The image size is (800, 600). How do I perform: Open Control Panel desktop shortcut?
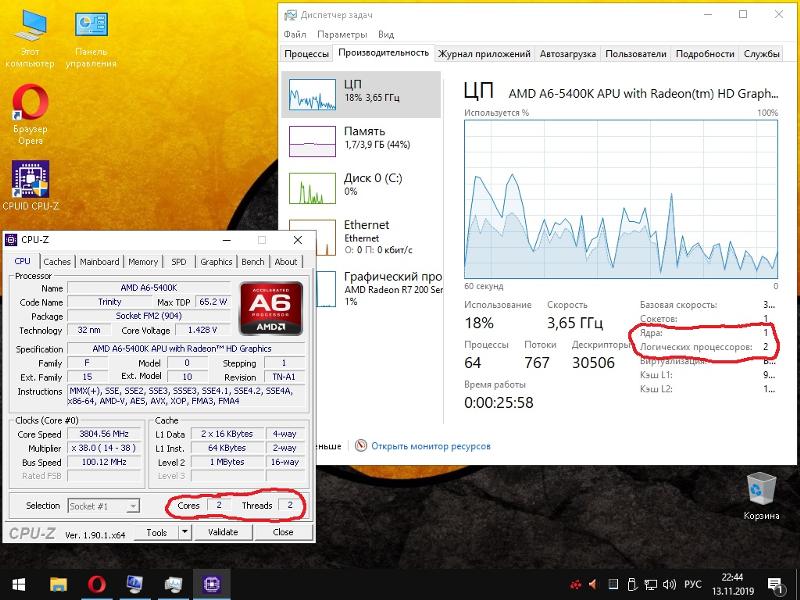91,30
